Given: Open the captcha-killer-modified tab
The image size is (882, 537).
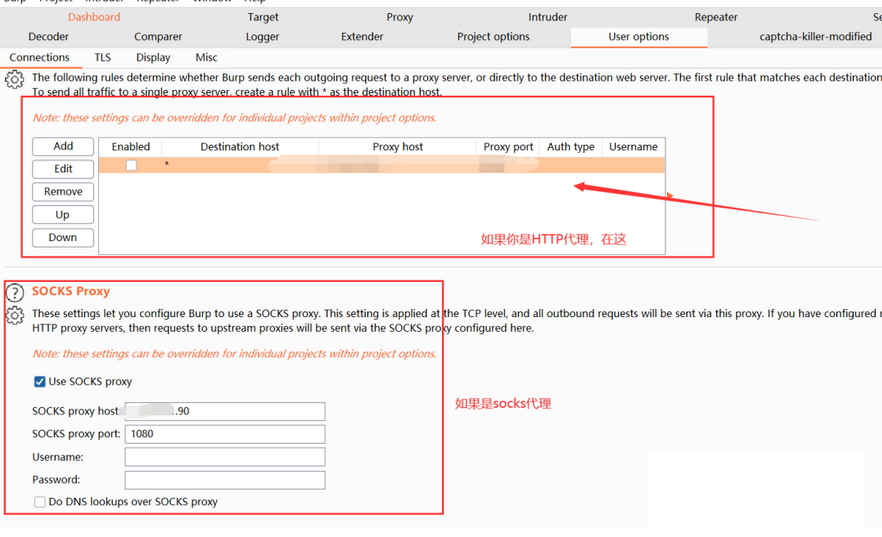Looking at the screenshot, I should coord(816,37).
